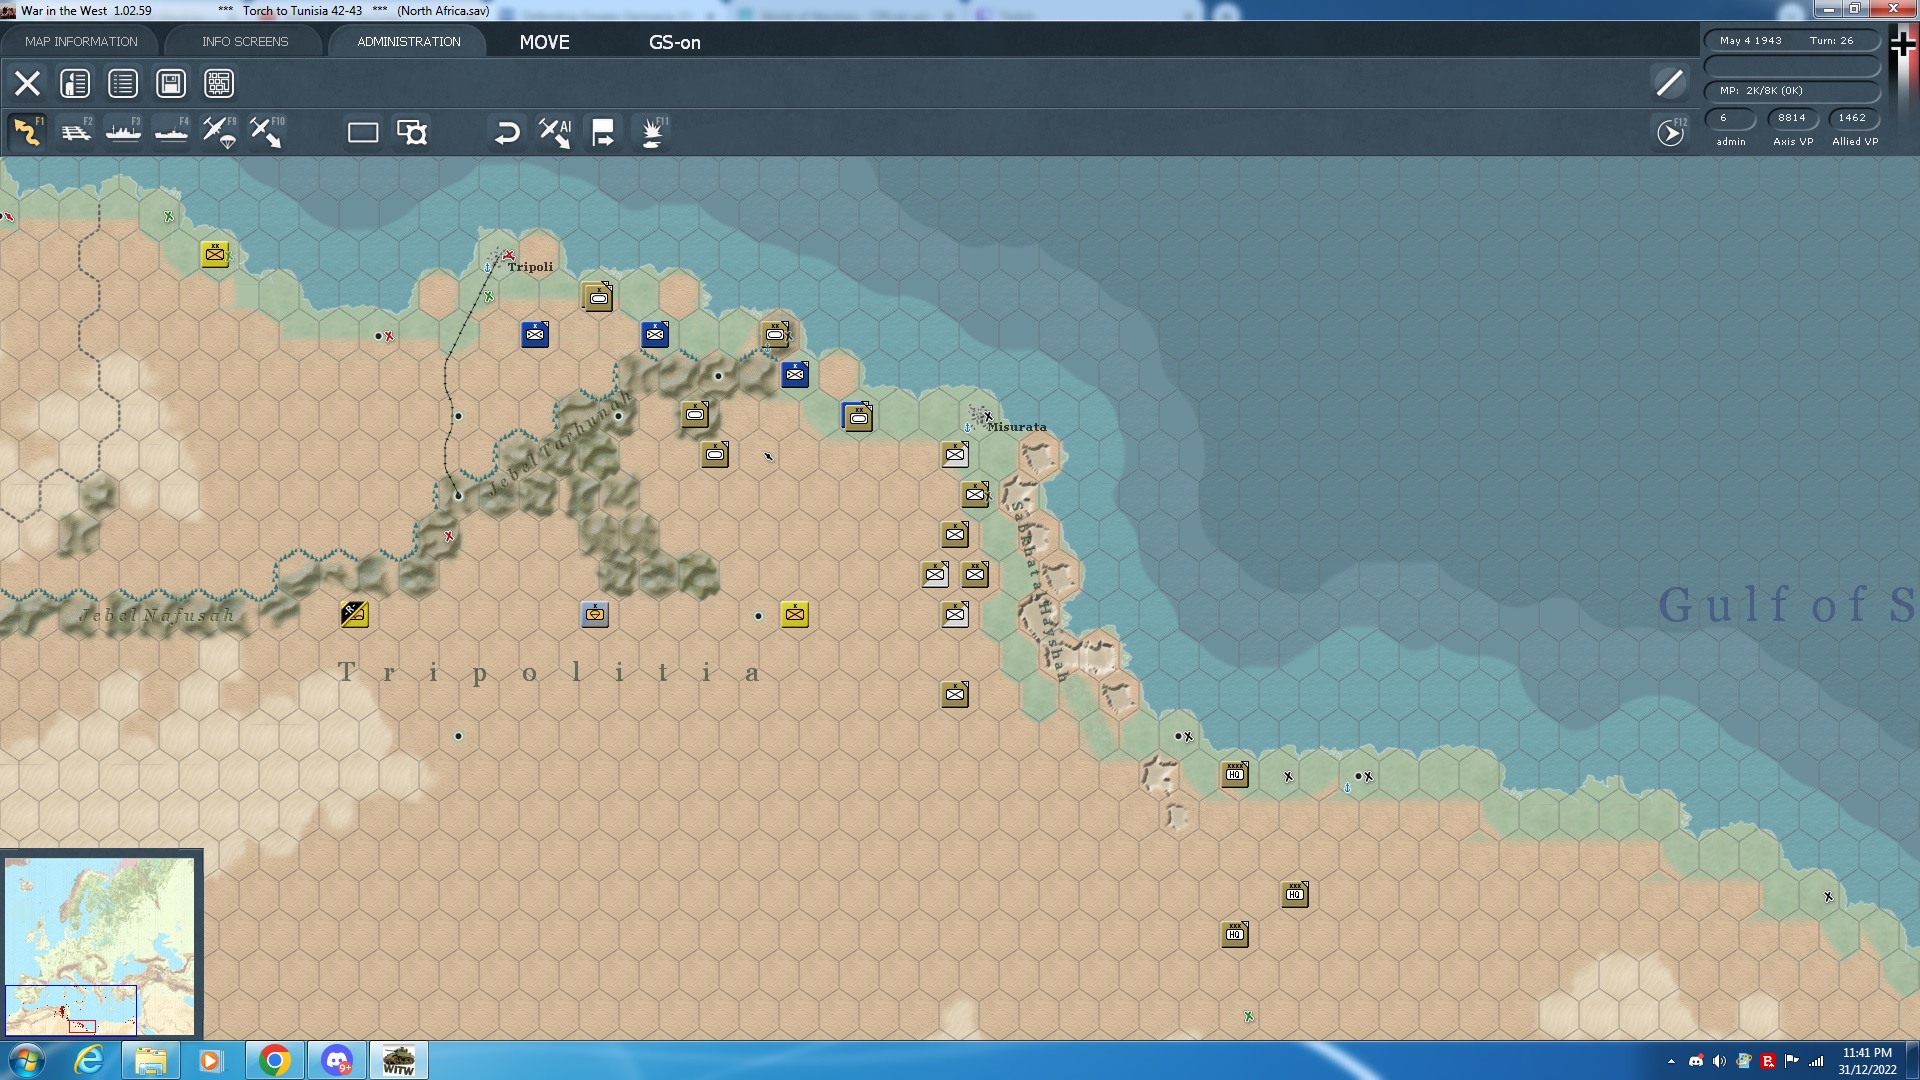Select air transport paradrop mode (F9)
Viewport: 1920px width, 1080px height.
click(219, 132)
